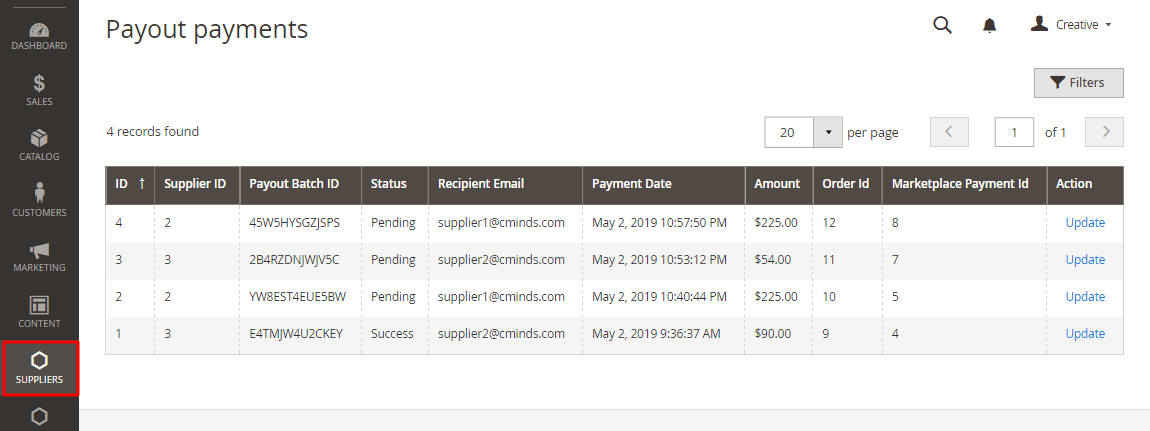Sort by the Payment Date column header
This screenshot has width=1150, height=431.
(x=632, y=184)
